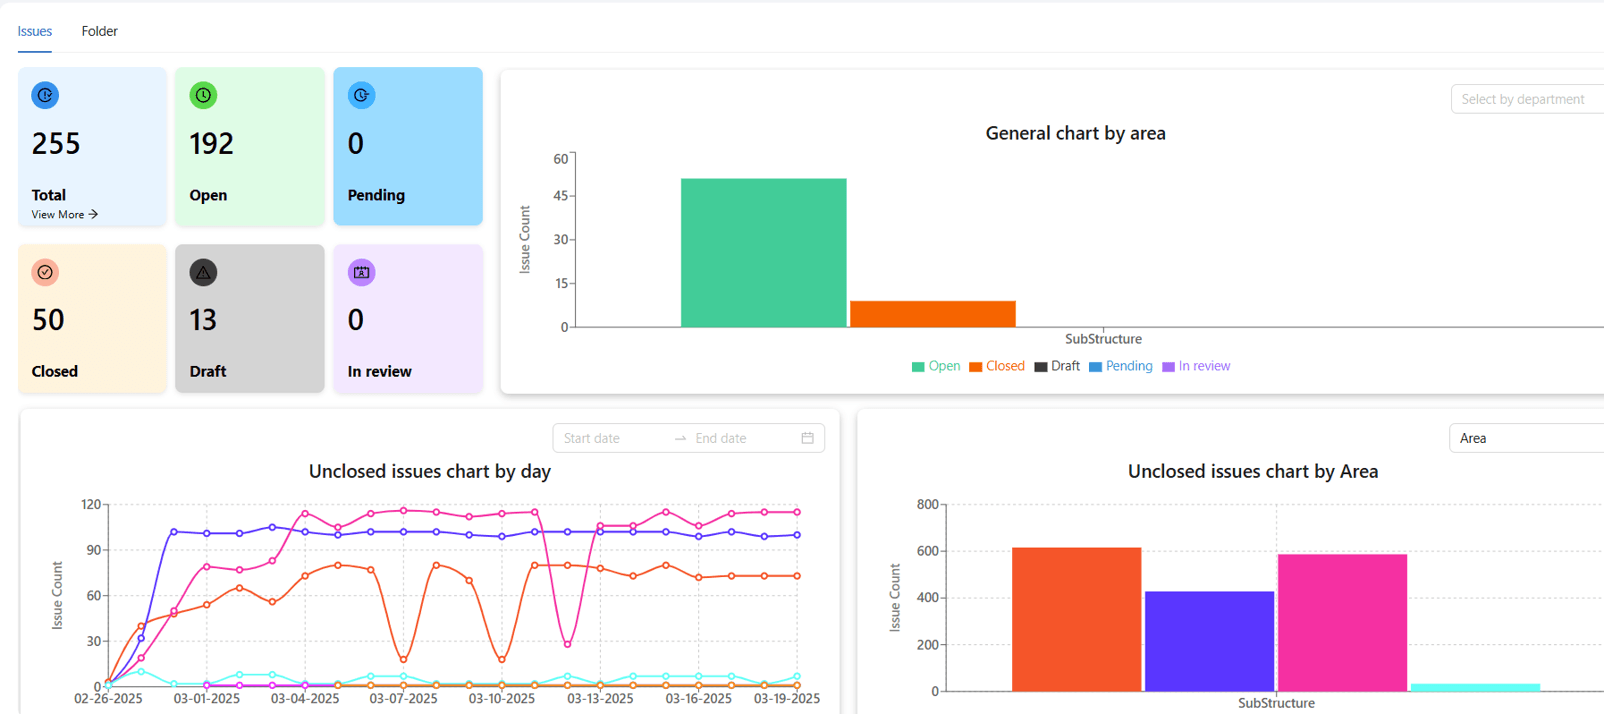Click the View More link
The height and width of the screenshot is (714, 1604).
(x=65, y=214)
